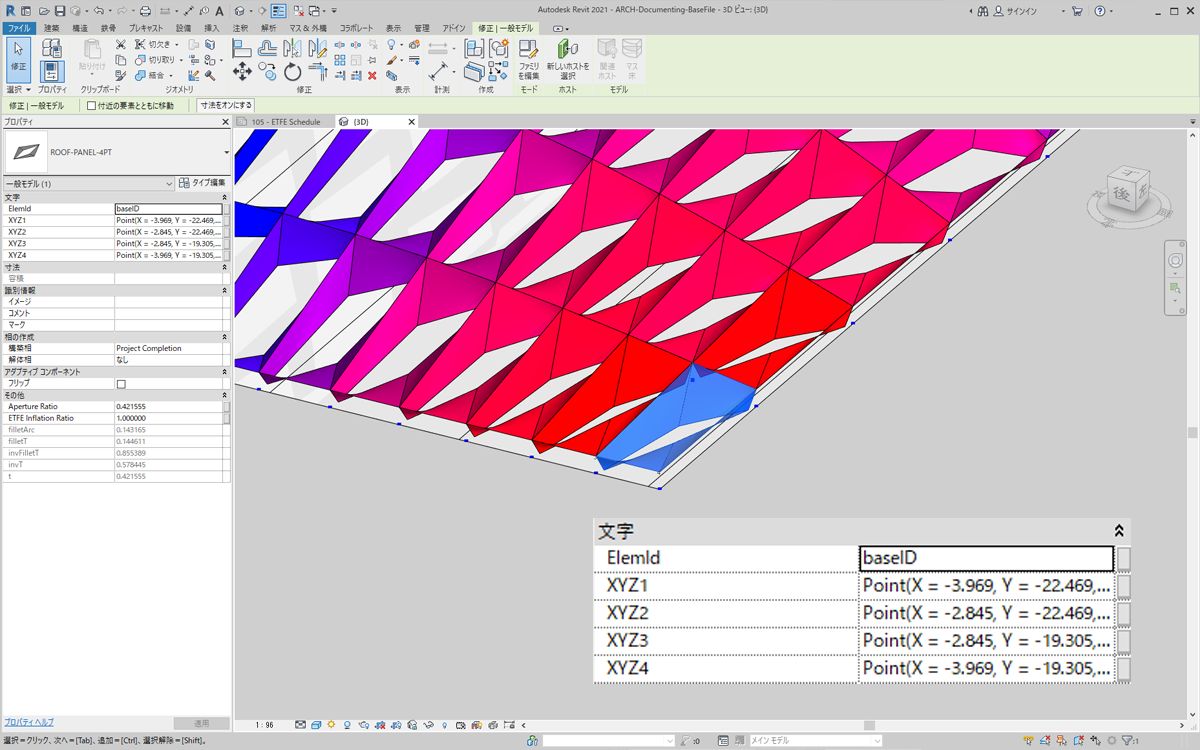This screenshot has width=1200, height=750.
Task: Toggle the Thin Lines icon in quick access toolbar
Action: (278, 11)
